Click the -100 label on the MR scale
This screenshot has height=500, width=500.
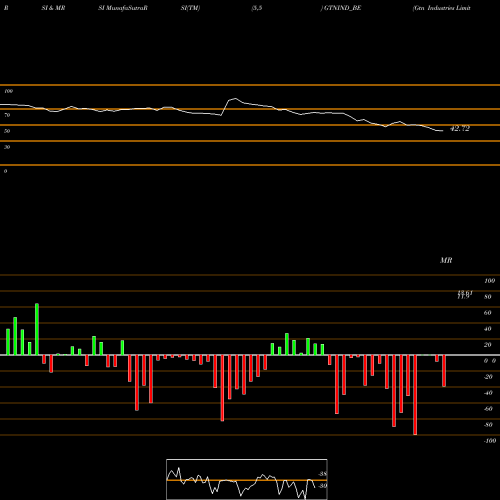490,441
